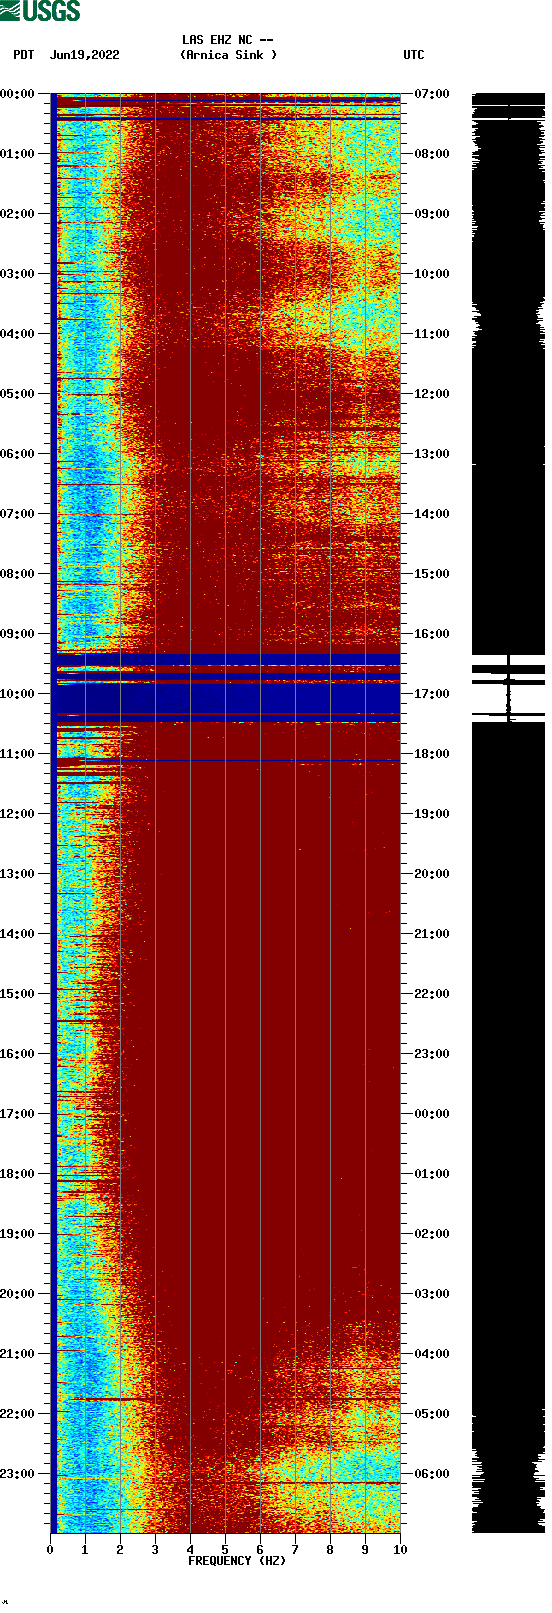Click the '17:00' UTC time label

(432, 694)
